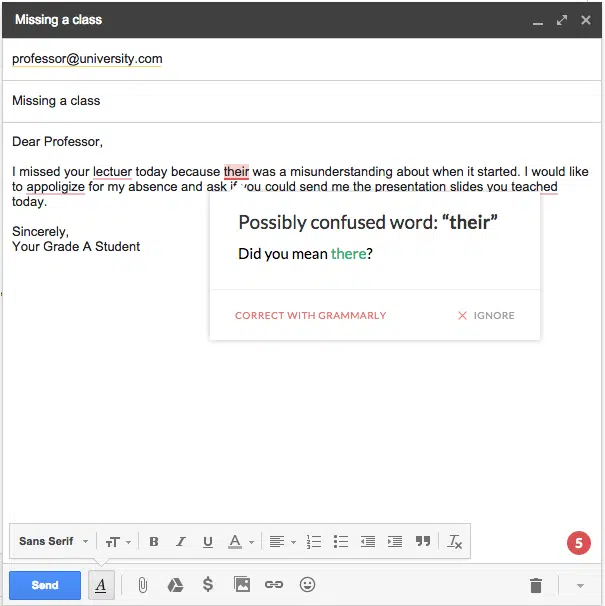This screenshot has width=605, height=606.
Task: Open the emoji picker smiley icon
Action: (308, 585)
